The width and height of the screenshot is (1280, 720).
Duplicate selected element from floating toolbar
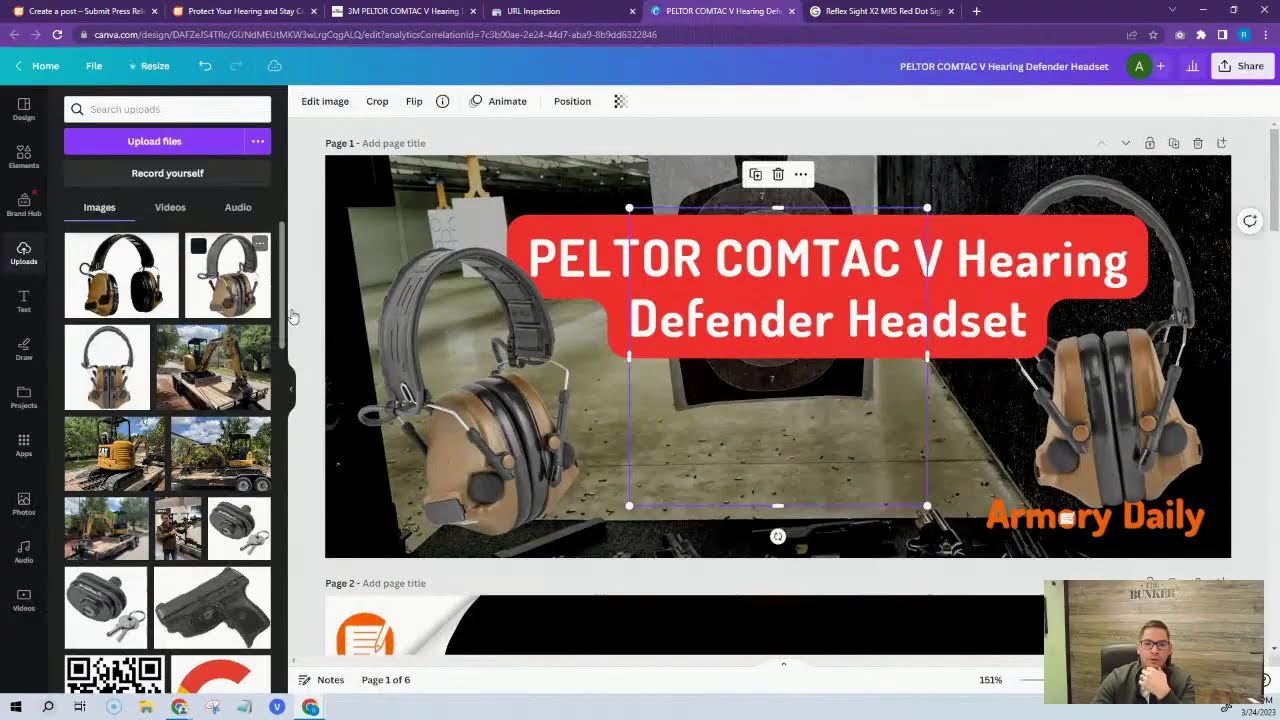click(x=755, y=174)
